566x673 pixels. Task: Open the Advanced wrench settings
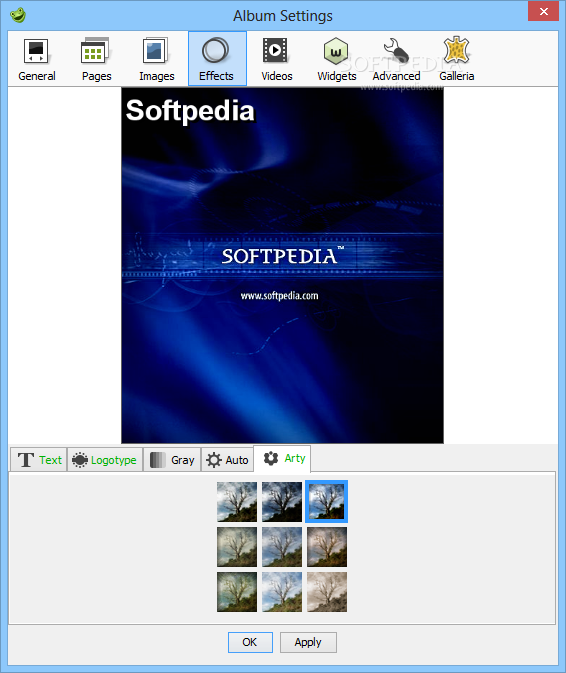(396, 59)
